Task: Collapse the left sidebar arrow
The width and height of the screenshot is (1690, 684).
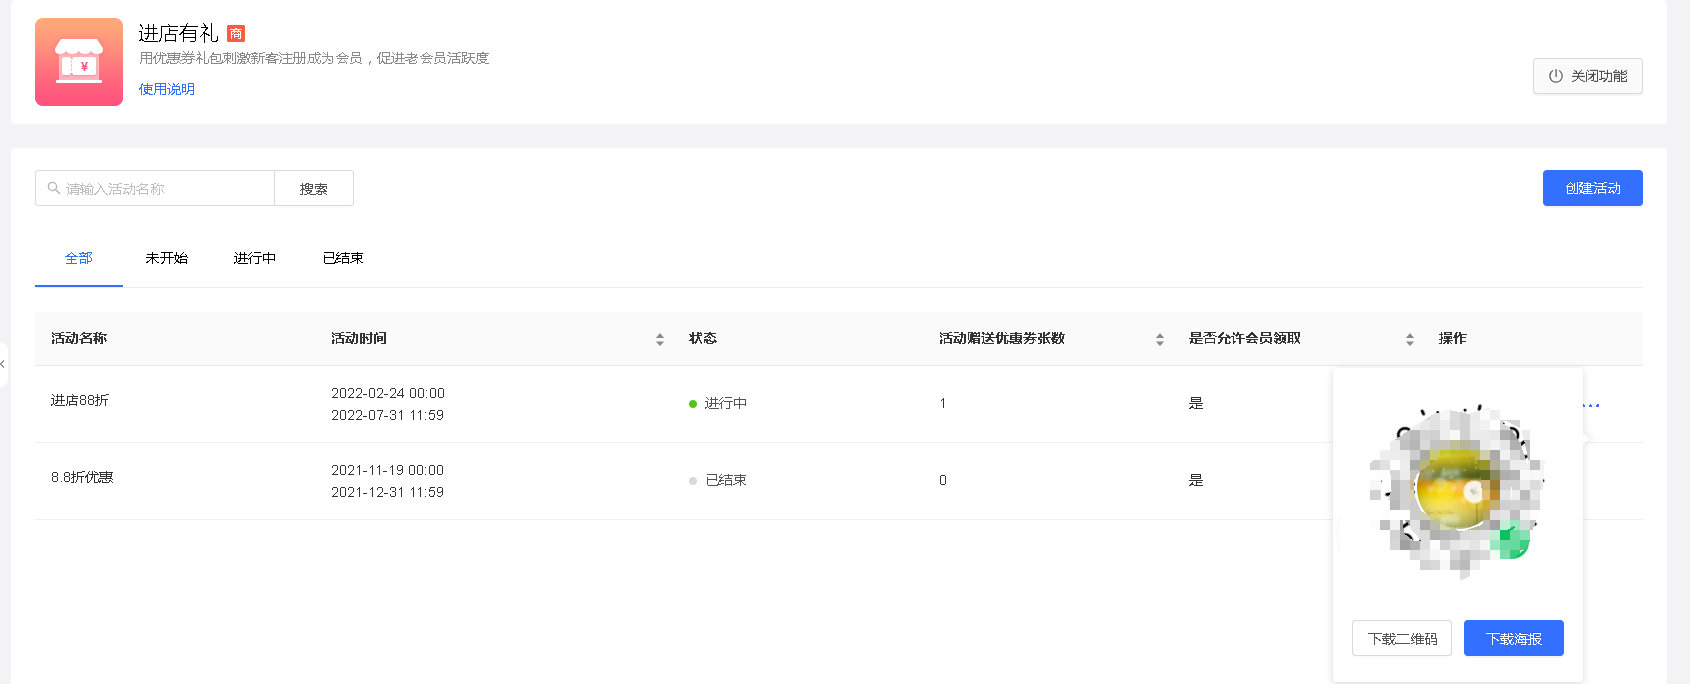Action: coord(3,364)
